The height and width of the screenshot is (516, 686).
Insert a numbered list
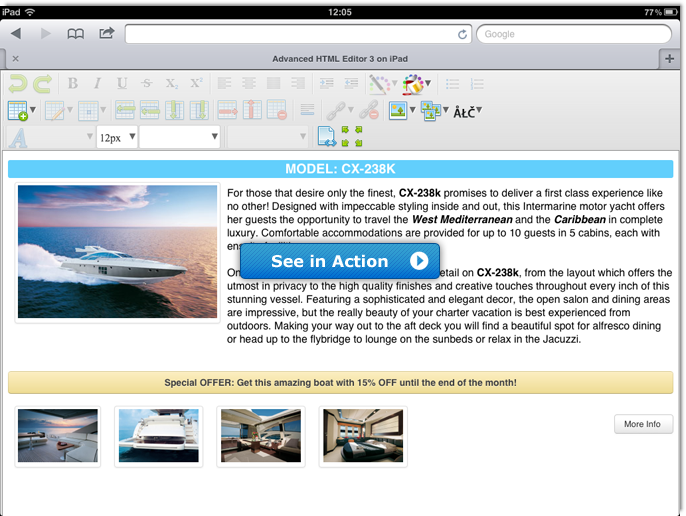point(477,84)
